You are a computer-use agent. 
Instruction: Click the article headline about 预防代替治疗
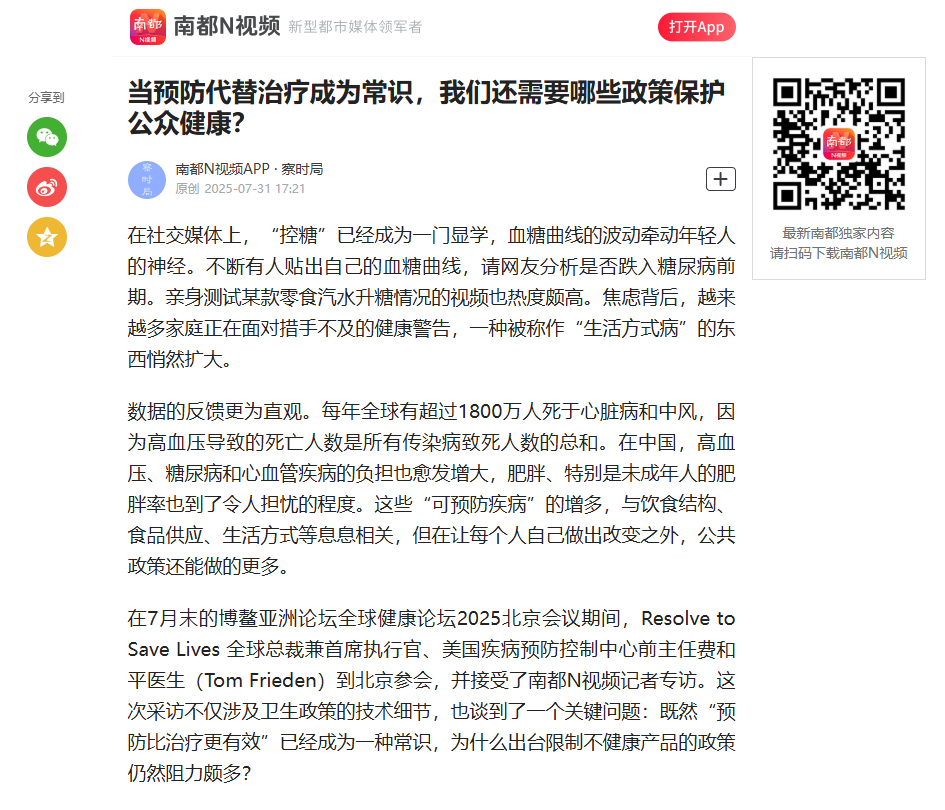pyautogui.click(x=426, y=108)
